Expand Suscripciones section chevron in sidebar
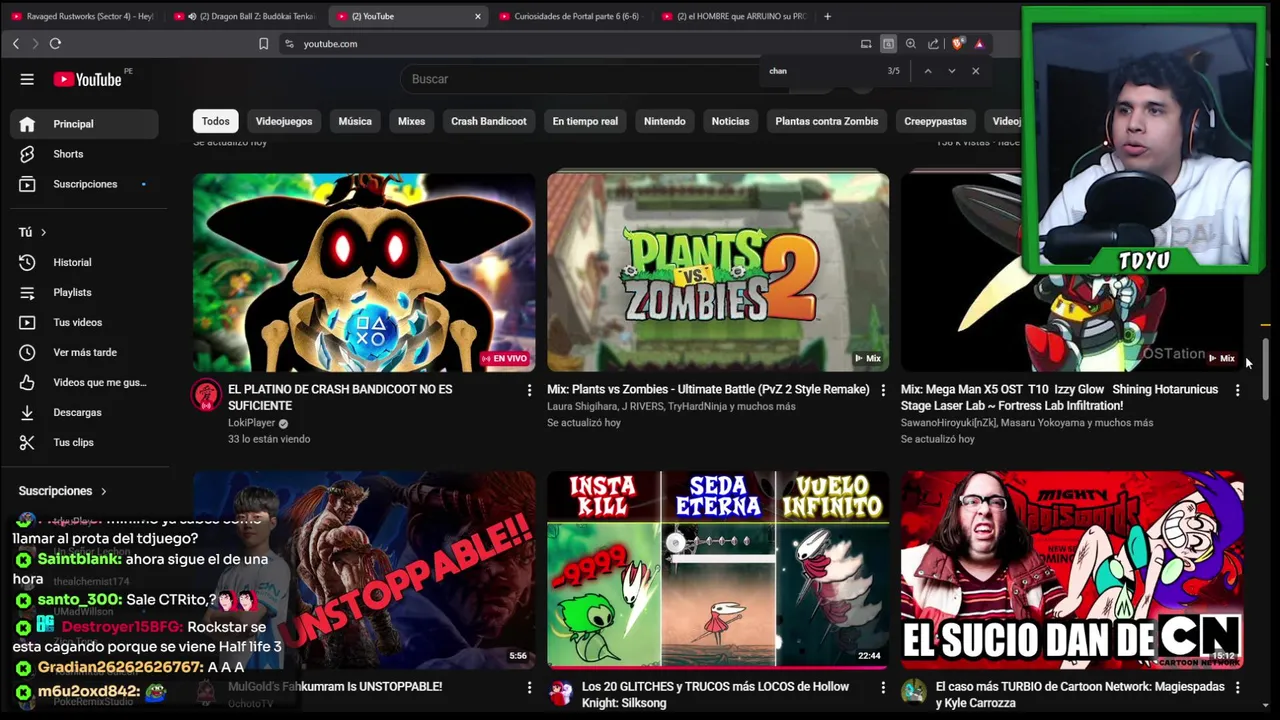This screenshot has width=1280, height=720. pos(103,491)
